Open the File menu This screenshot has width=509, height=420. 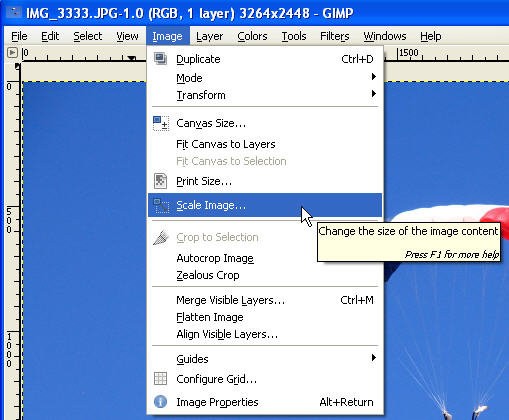(19, 36)
